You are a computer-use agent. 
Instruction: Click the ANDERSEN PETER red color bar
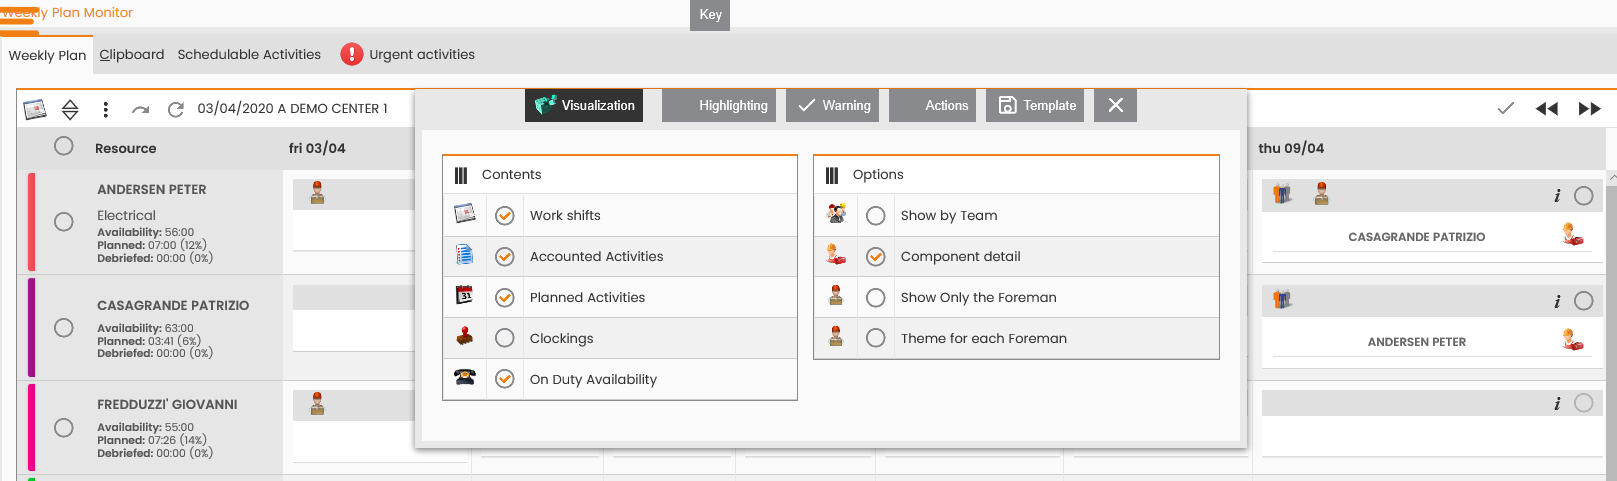(32, 222)
